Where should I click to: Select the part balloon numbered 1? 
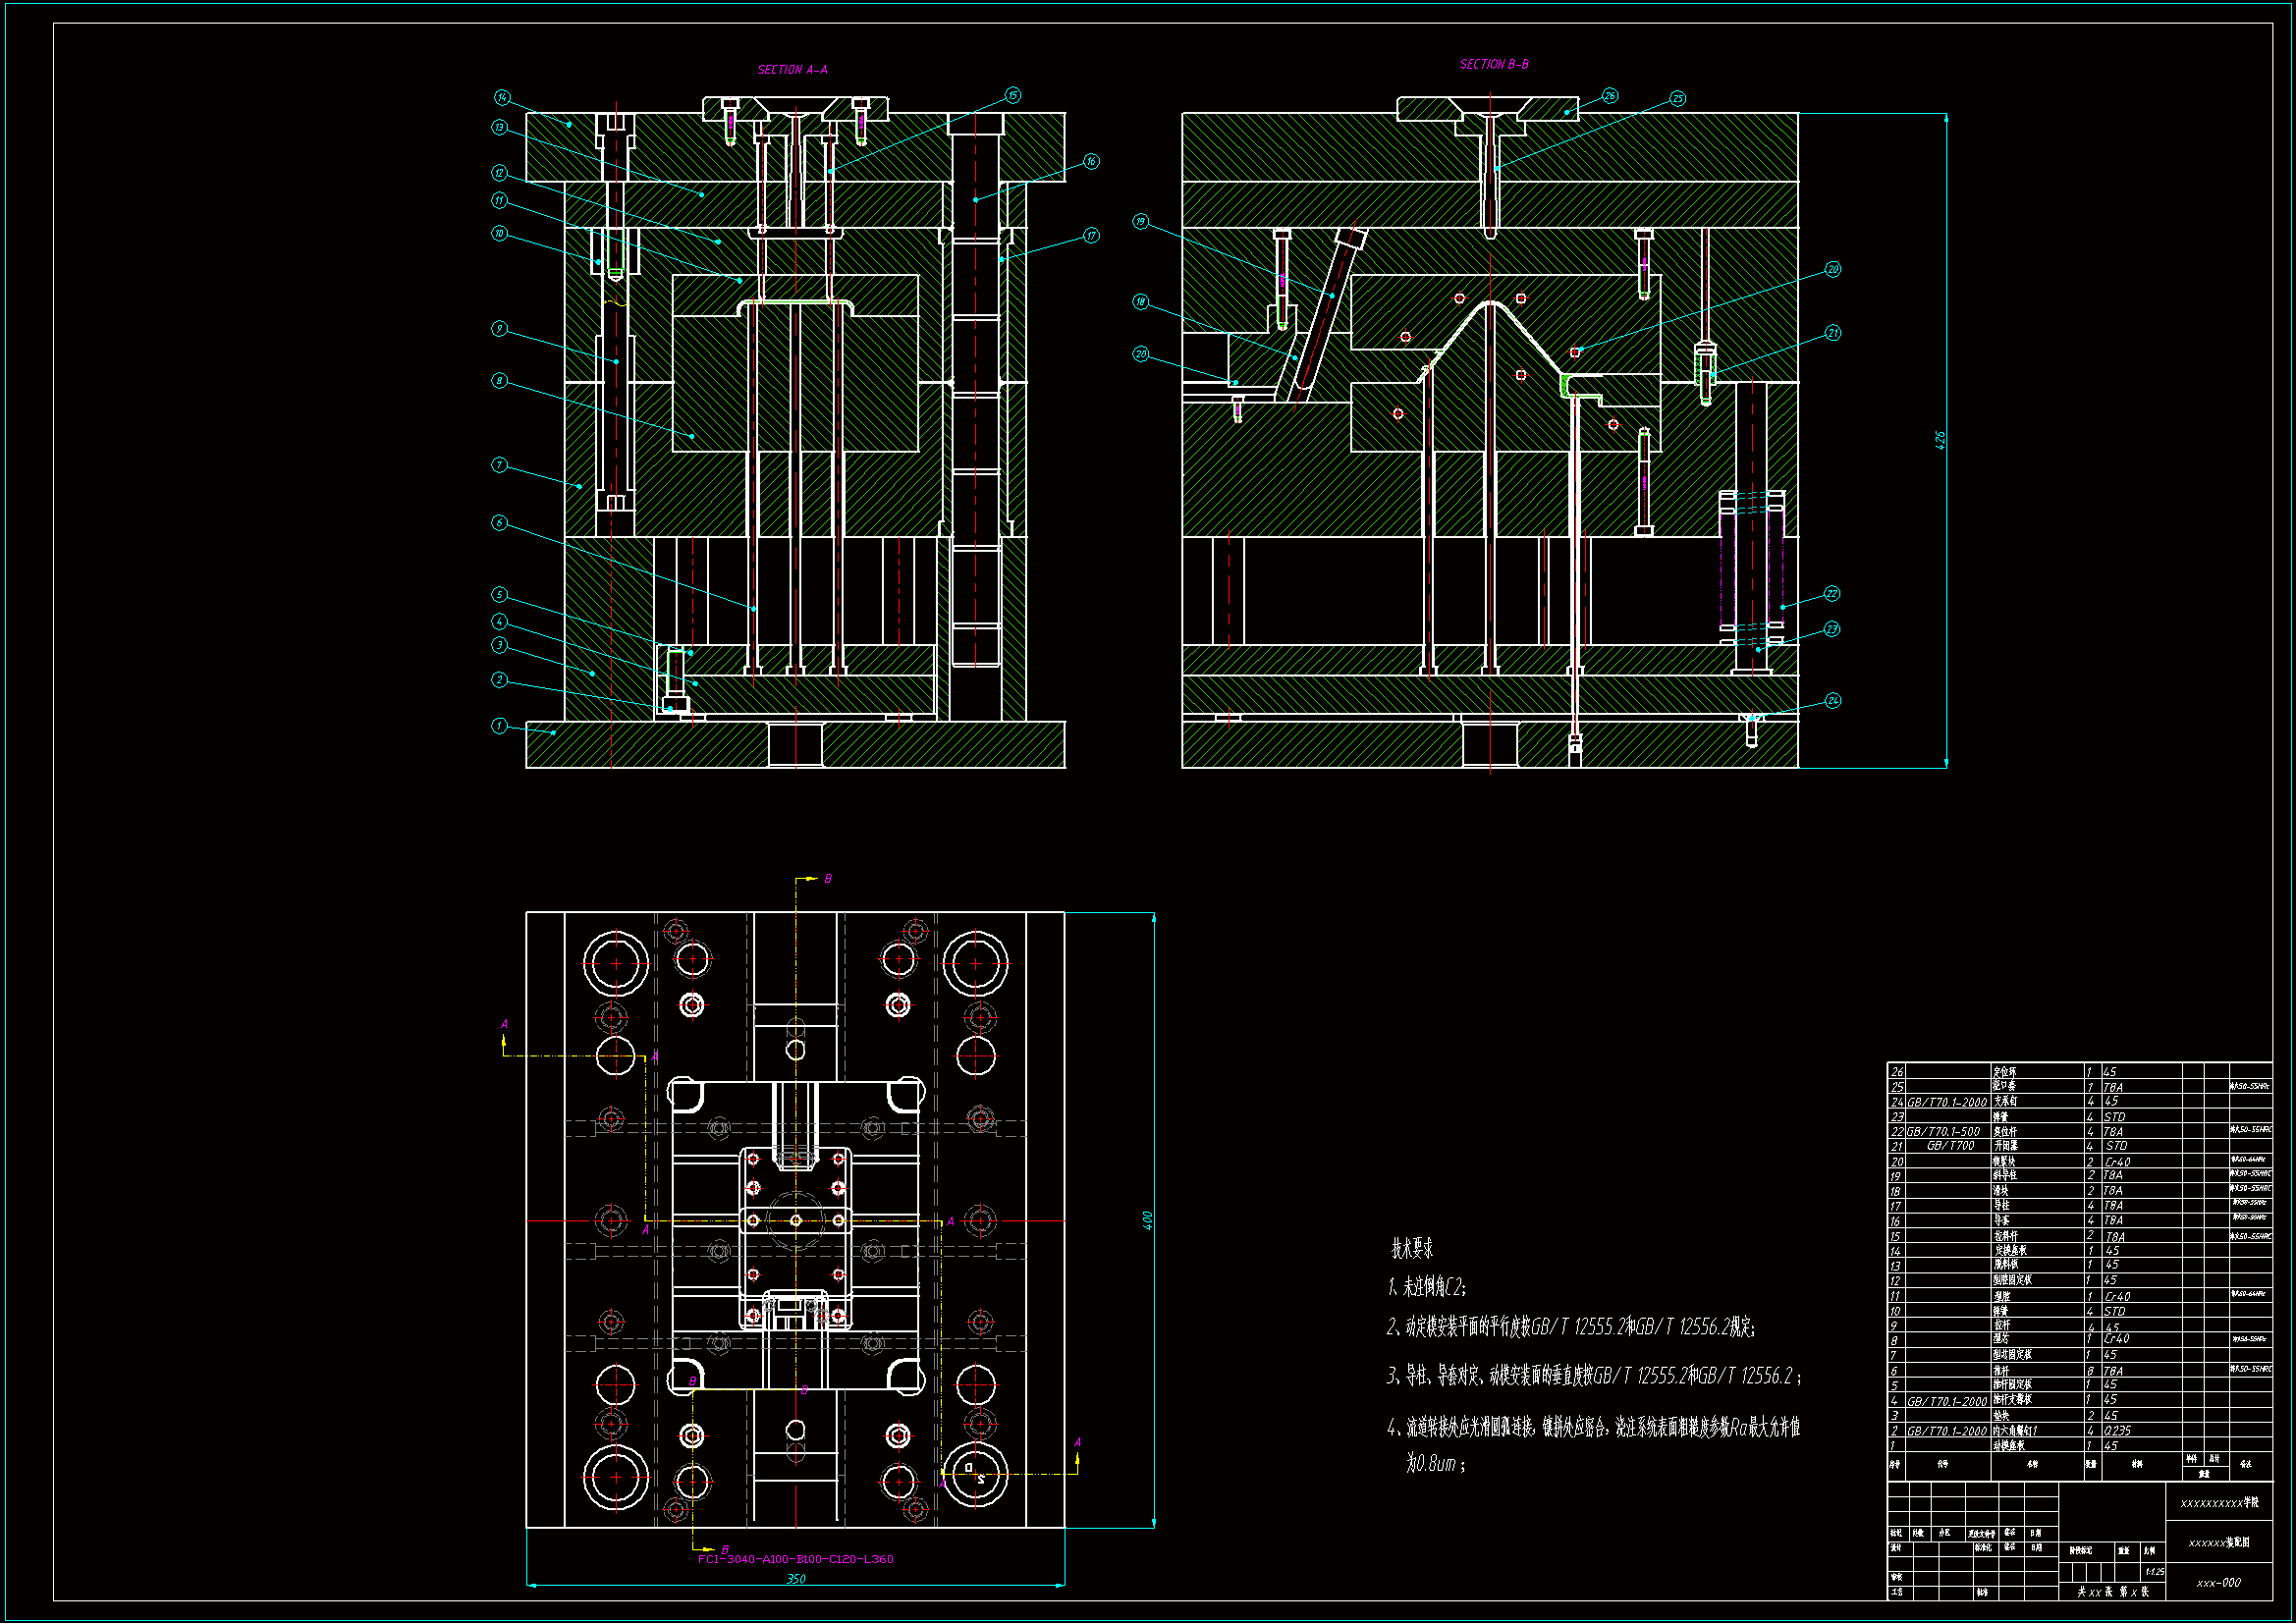click(x=499, y=725)
